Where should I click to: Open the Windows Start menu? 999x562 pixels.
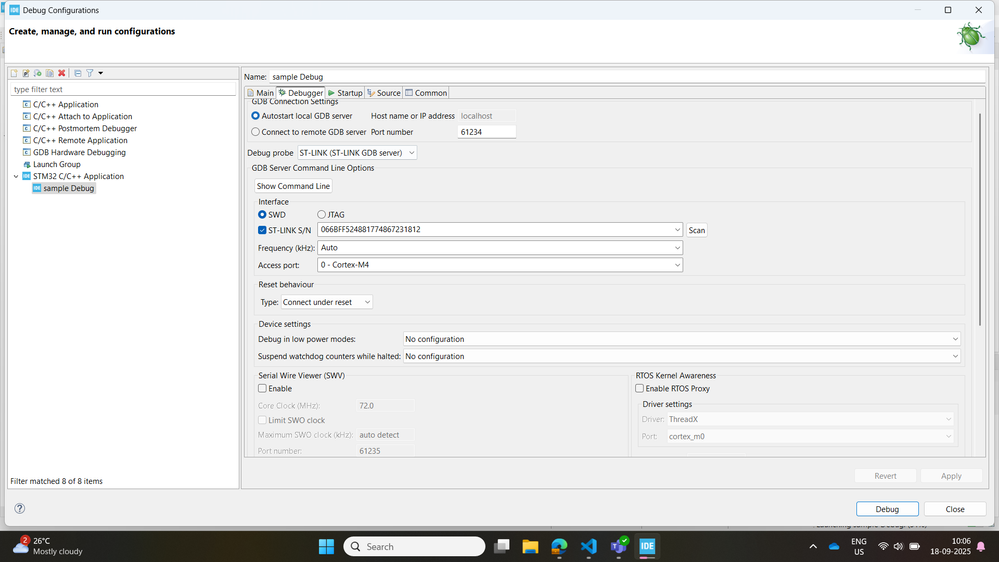326,547
